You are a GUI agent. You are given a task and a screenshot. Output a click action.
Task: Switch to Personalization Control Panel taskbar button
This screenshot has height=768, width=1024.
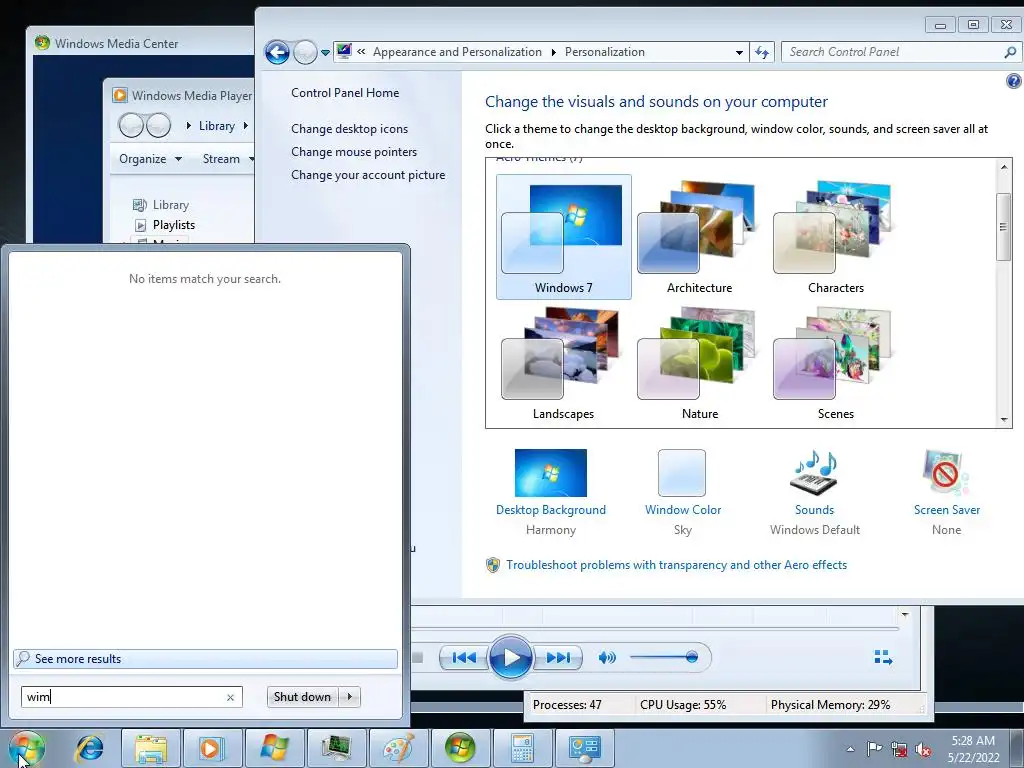(584, 748)
